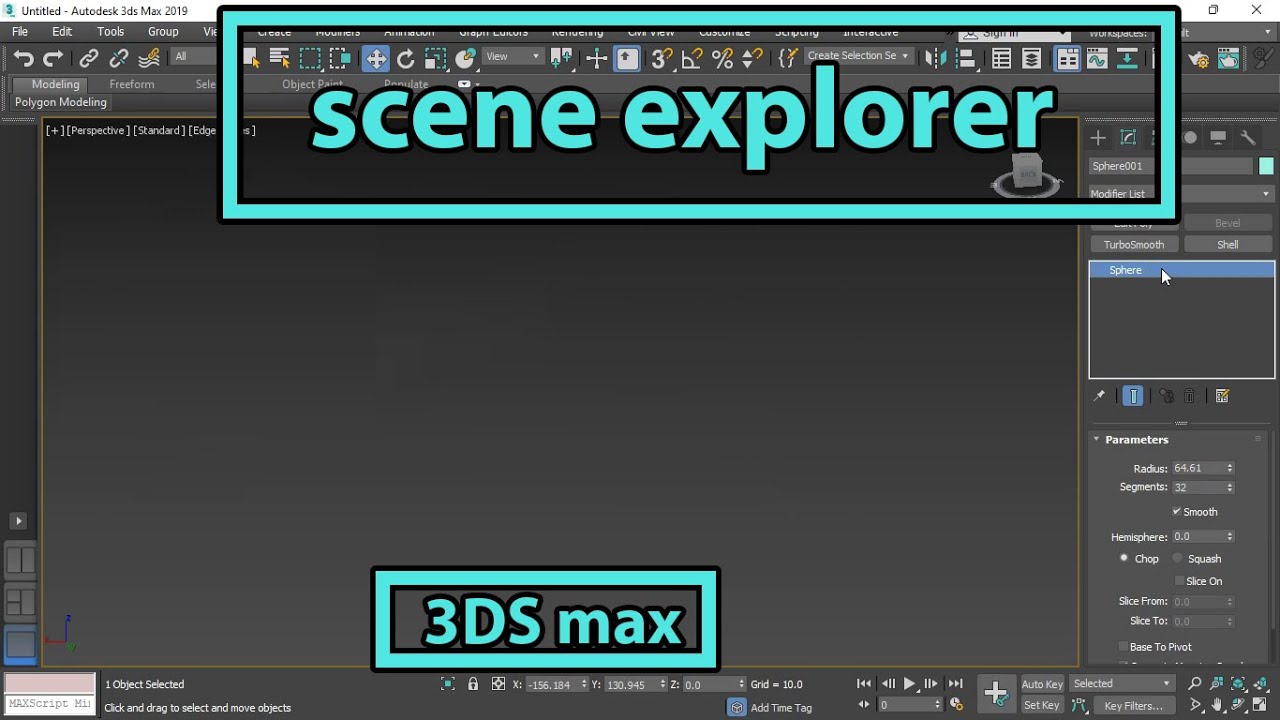Viewport: 1280px width, 720px height.
Task: Enable the Base To Pivot checkbox
Action: 1123,647
